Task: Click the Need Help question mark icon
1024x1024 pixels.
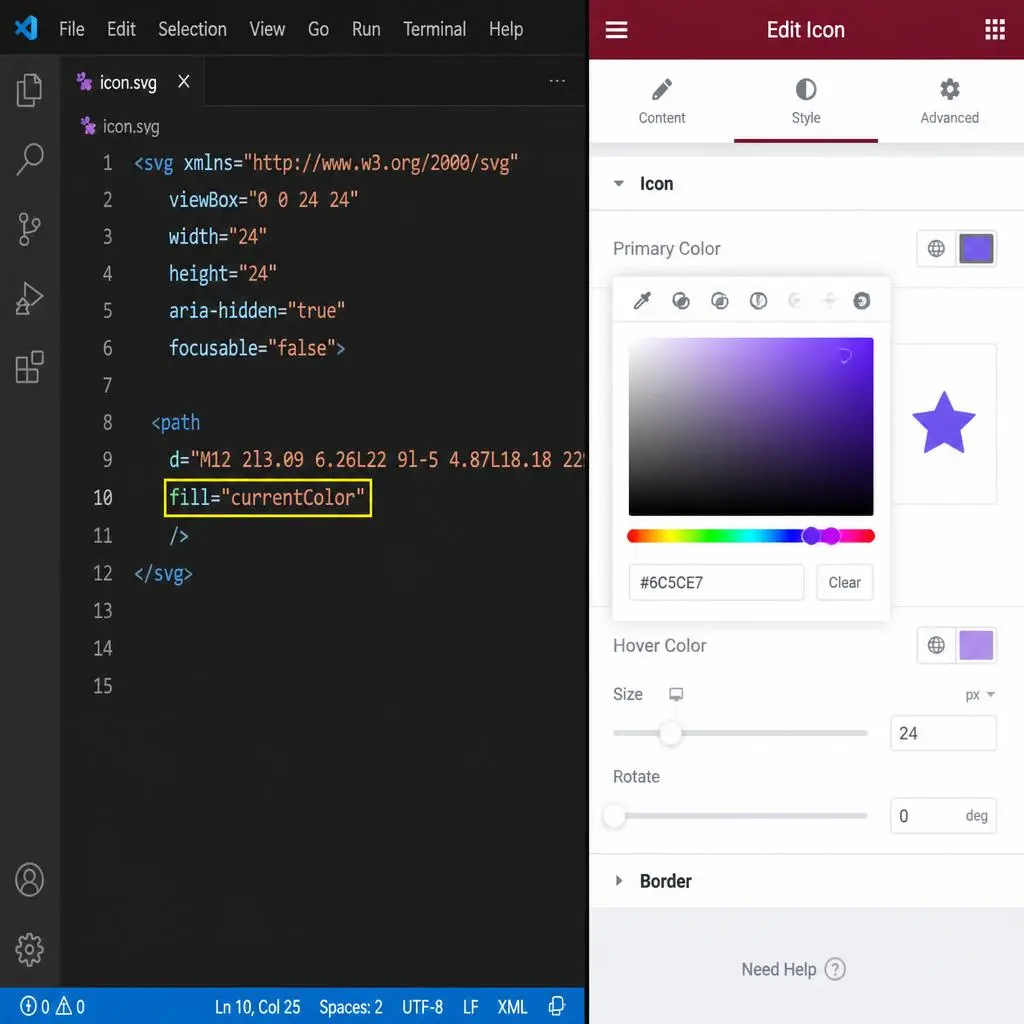Action: pos(835,969)
